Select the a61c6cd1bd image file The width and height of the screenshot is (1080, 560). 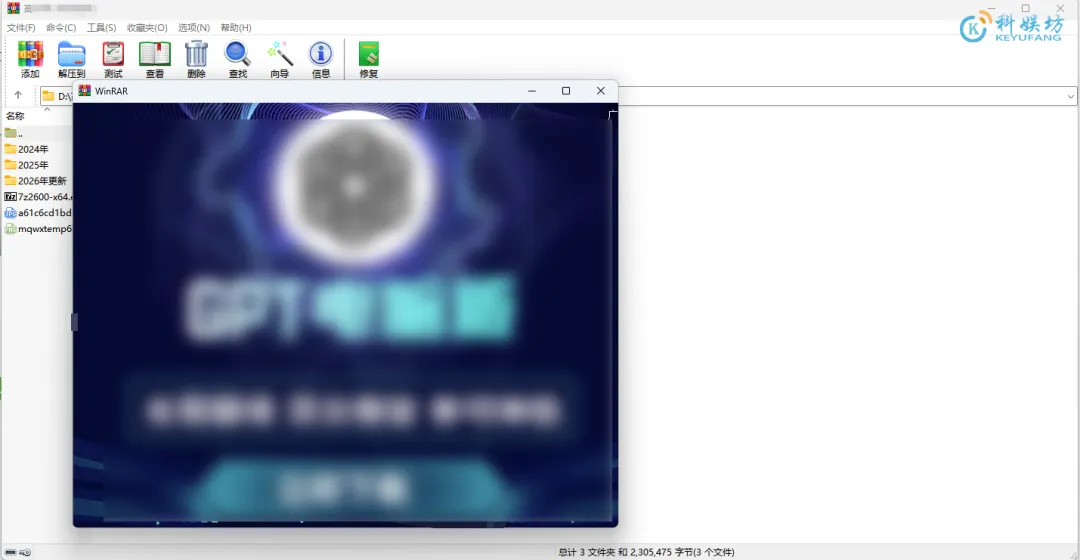[x=38, y=213]
